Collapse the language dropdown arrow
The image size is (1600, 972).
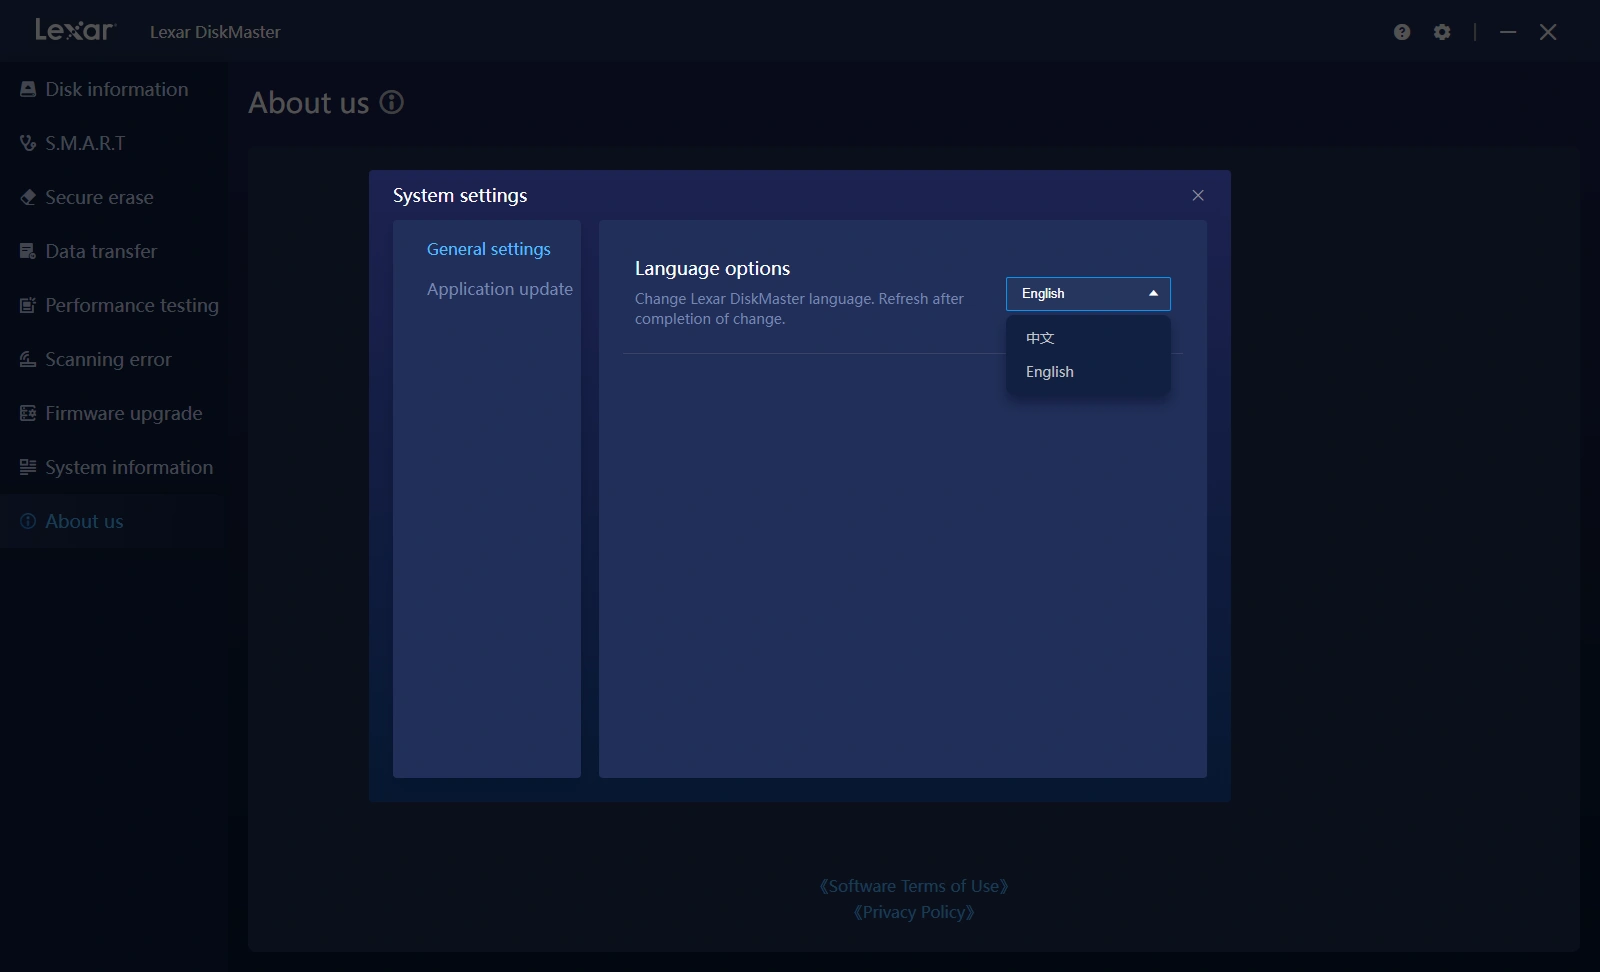pyautogui.click(x=1153, y=293)
